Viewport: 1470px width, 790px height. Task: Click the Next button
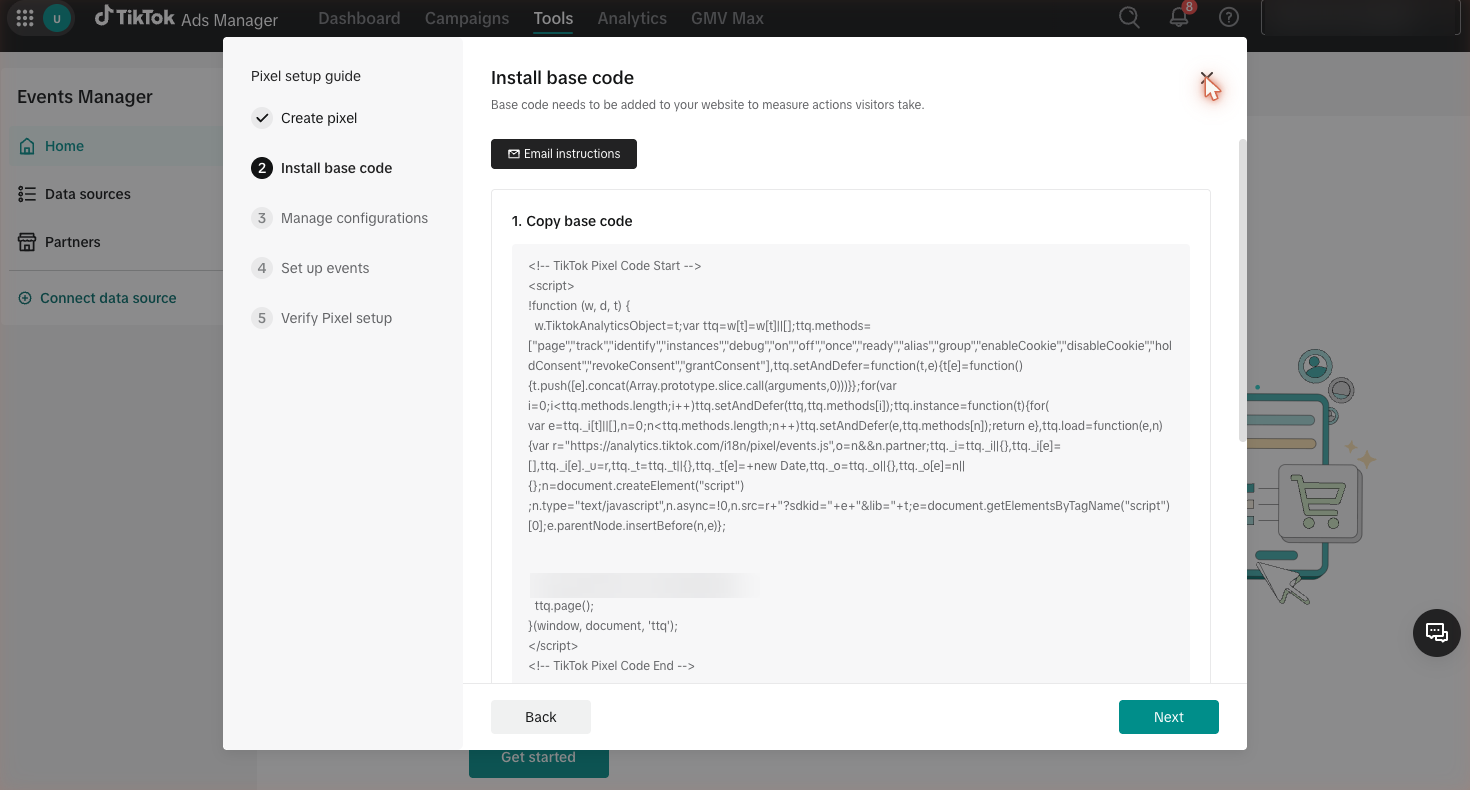click(x=1169, y=717)
